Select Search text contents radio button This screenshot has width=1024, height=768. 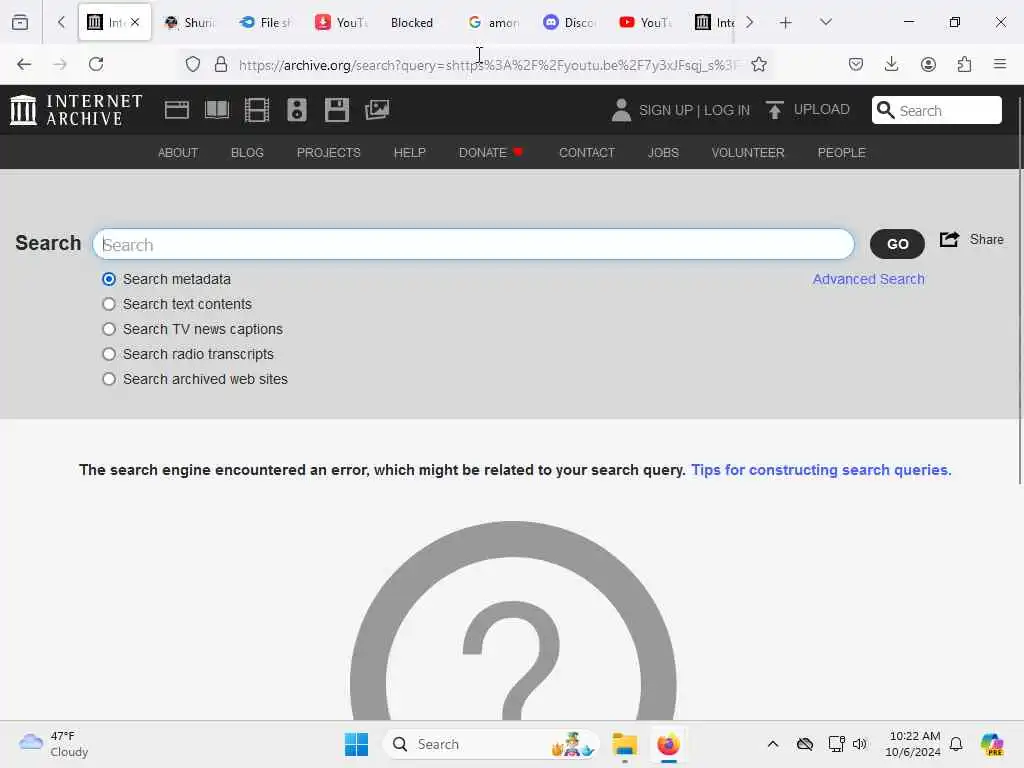point(109,304)
